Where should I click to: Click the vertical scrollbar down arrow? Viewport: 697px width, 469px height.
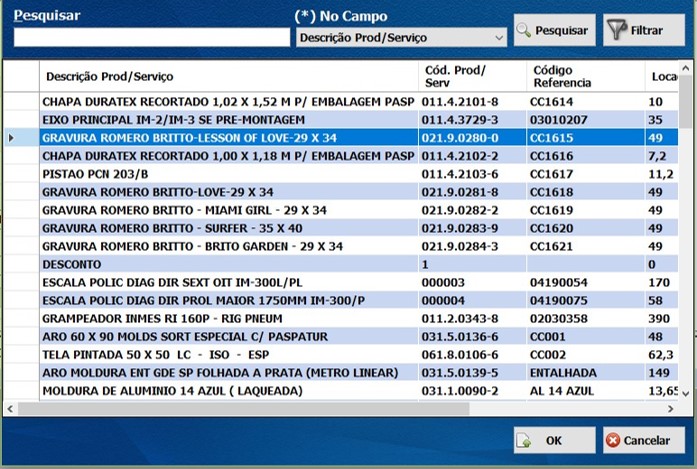[685, 394]
